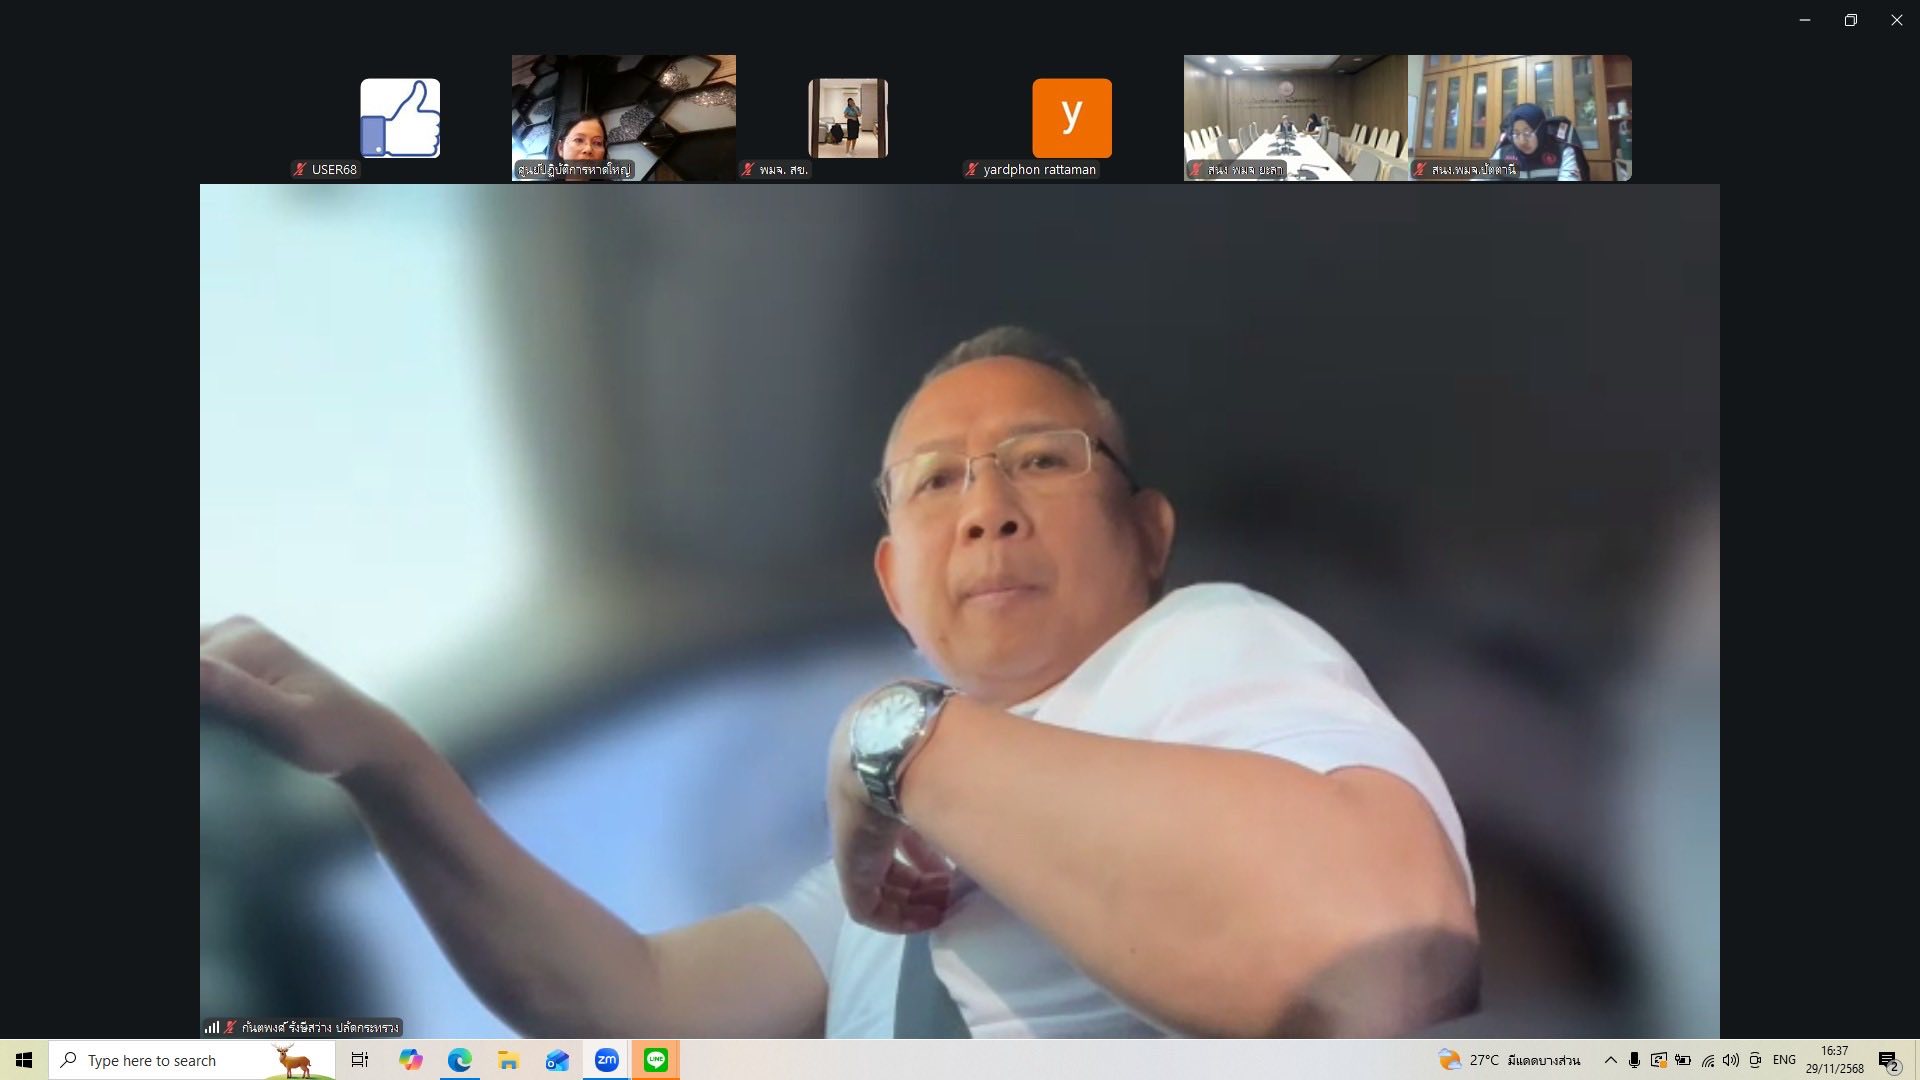Switch ENG input language

(1784, 1060)
